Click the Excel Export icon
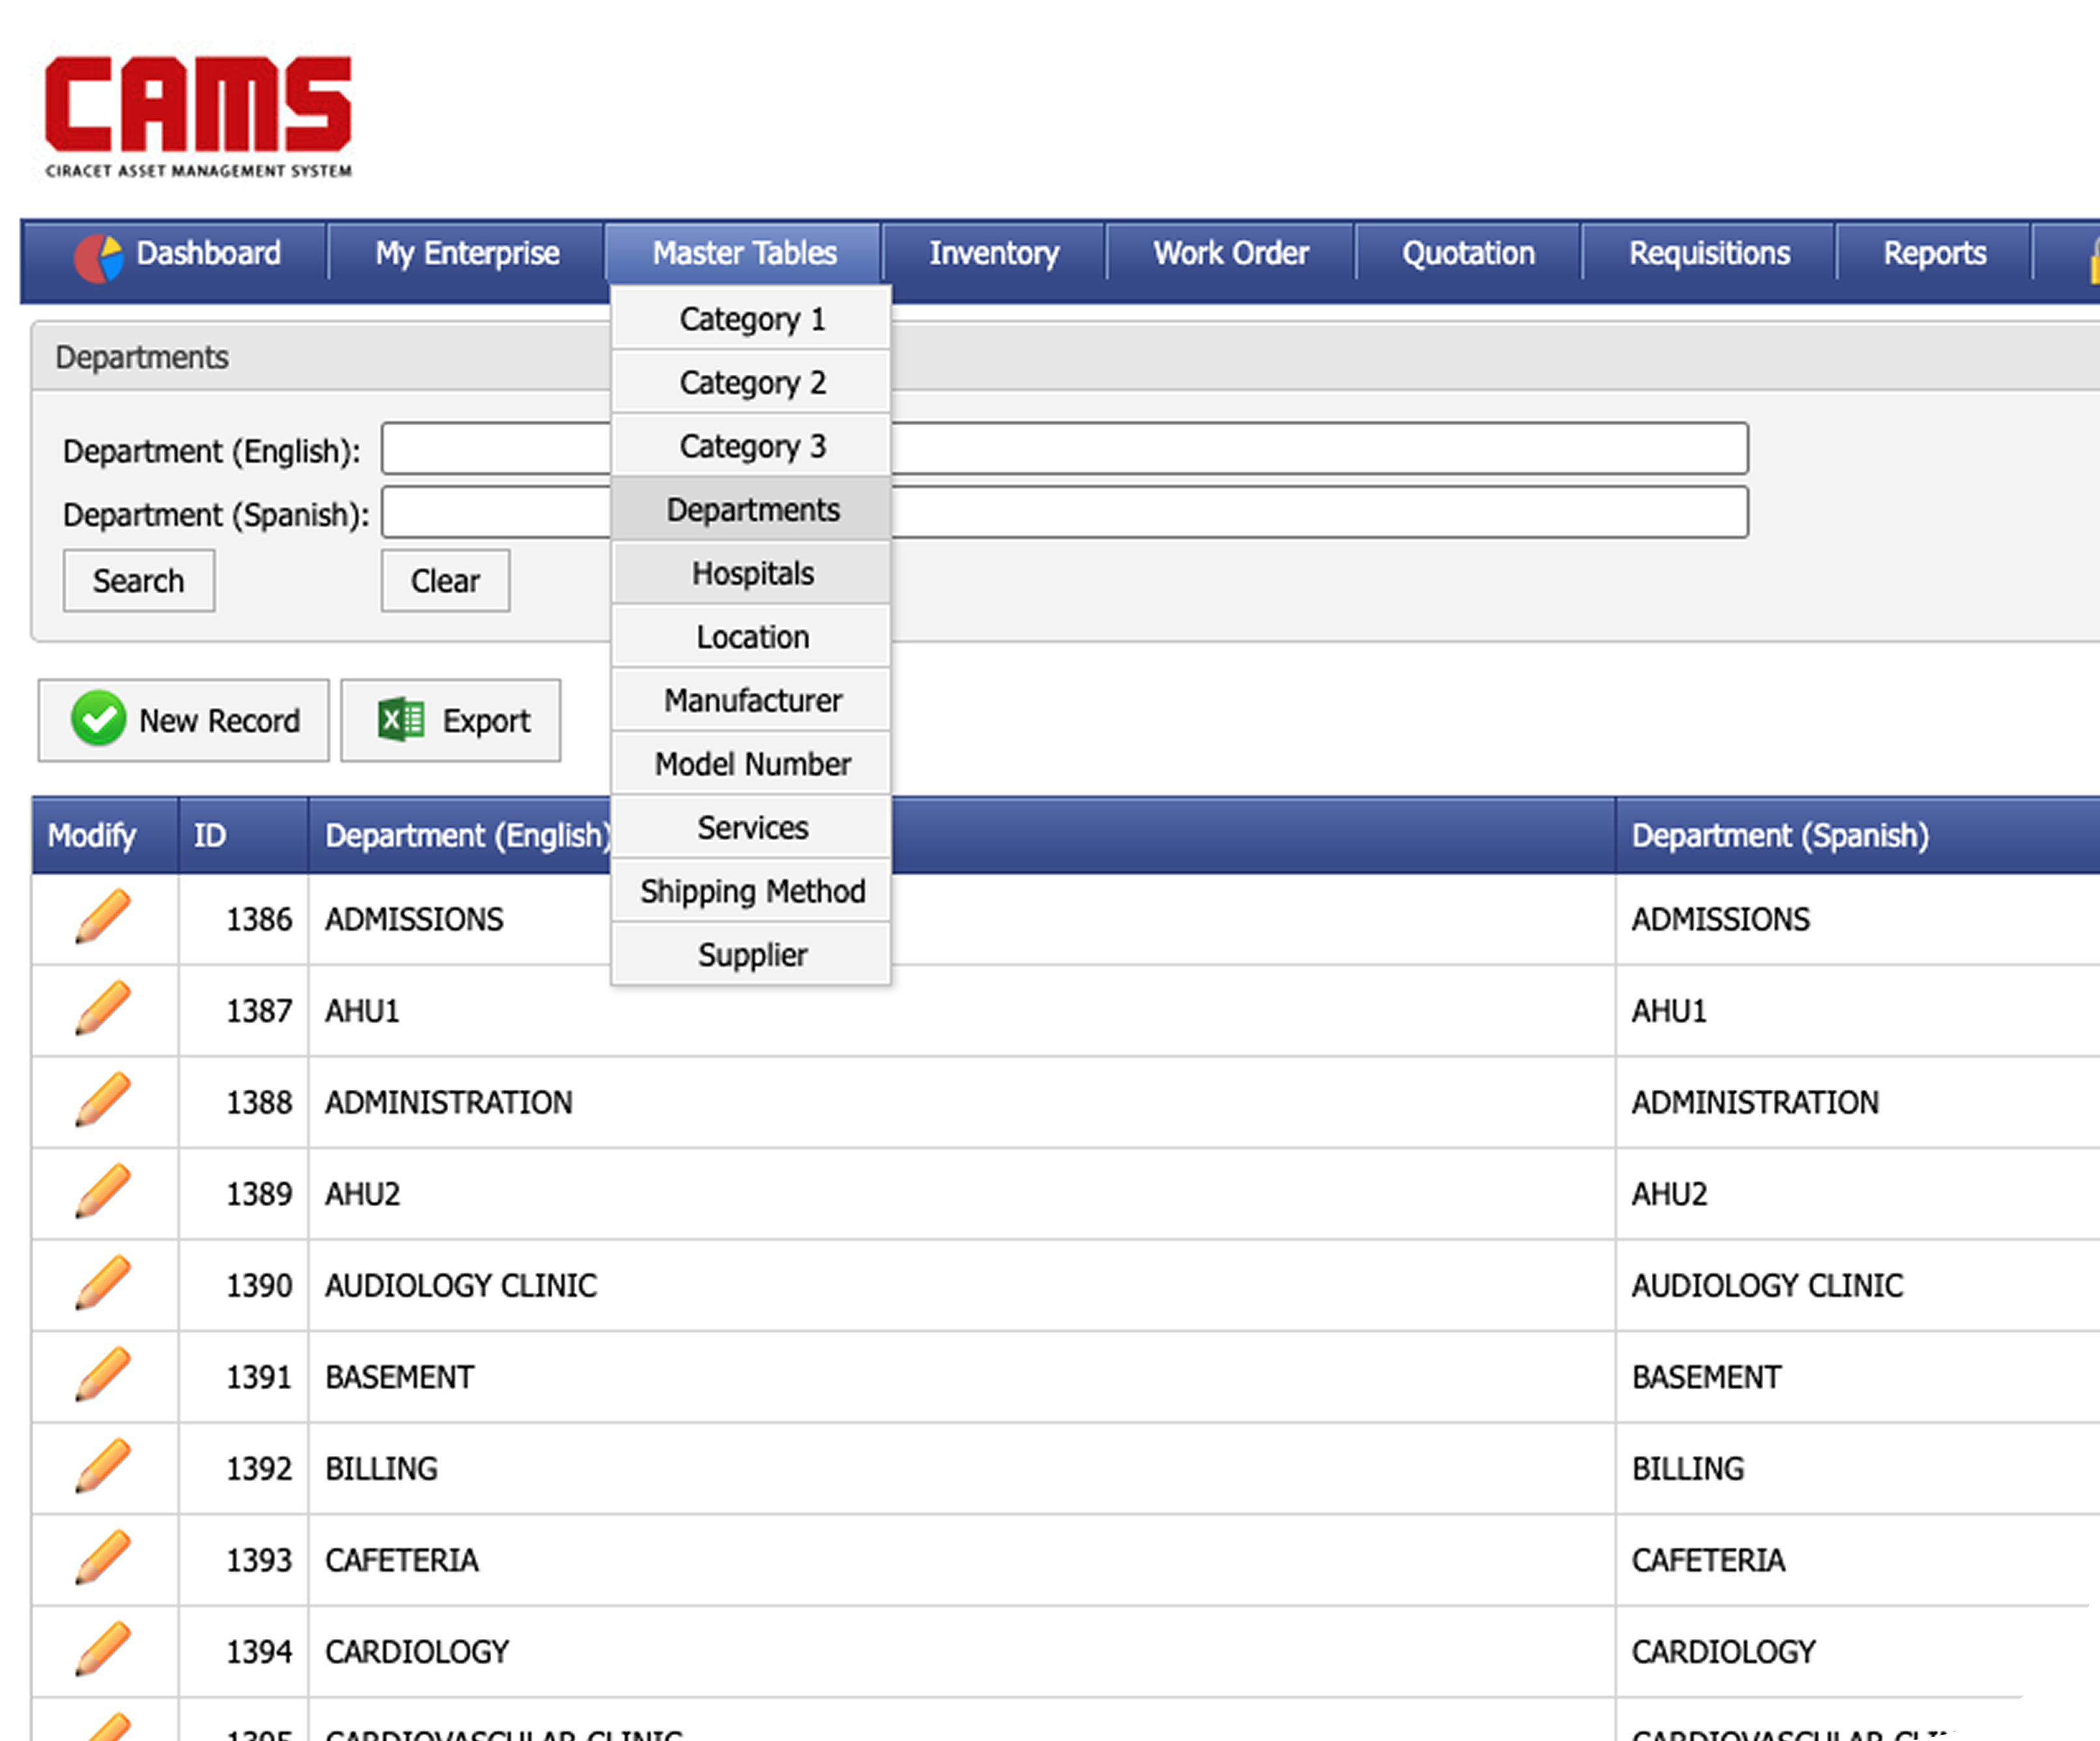The width and height of the screenshot is (2100, 1741). click(401, 719)
